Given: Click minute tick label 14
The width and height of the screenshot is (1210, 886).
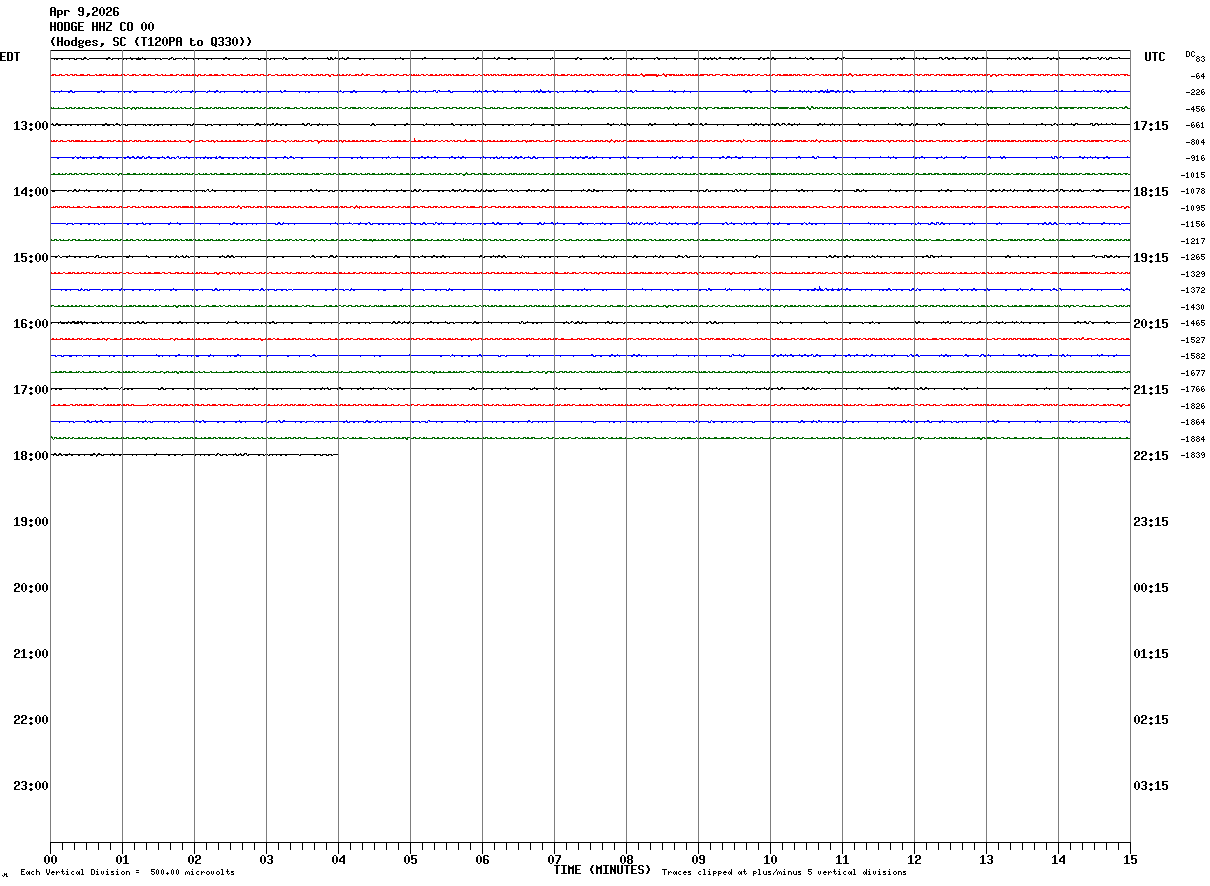Looking at the screenshot, I should pyautogui.click(x=1058, y=860).
